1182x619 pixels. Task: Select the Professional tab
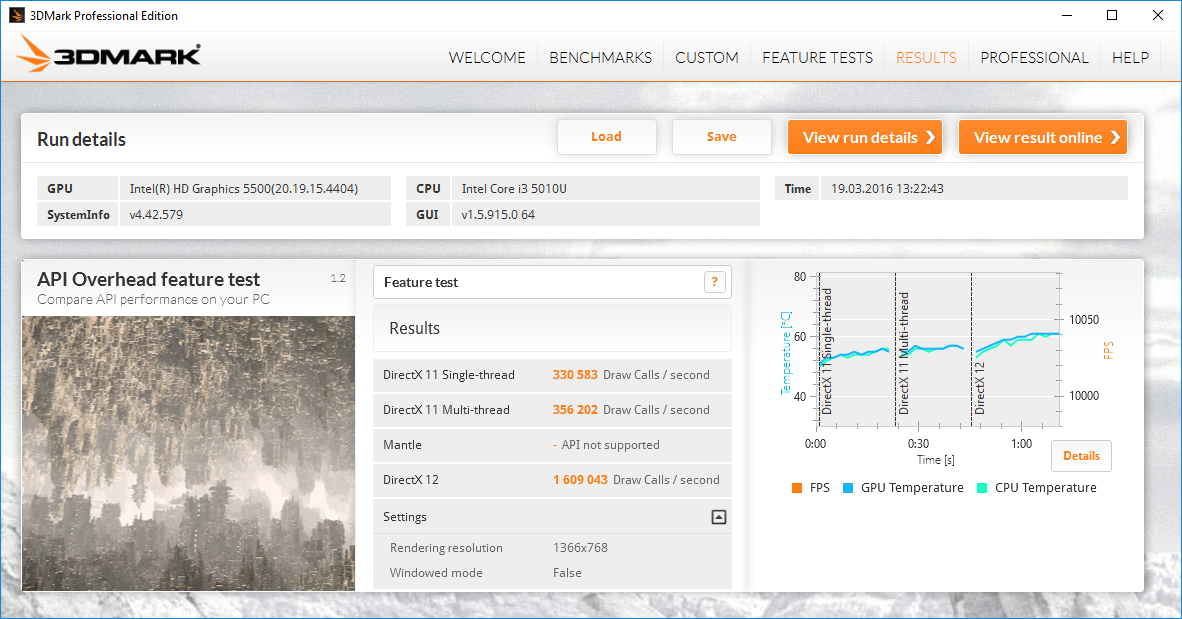(1033, 57)
